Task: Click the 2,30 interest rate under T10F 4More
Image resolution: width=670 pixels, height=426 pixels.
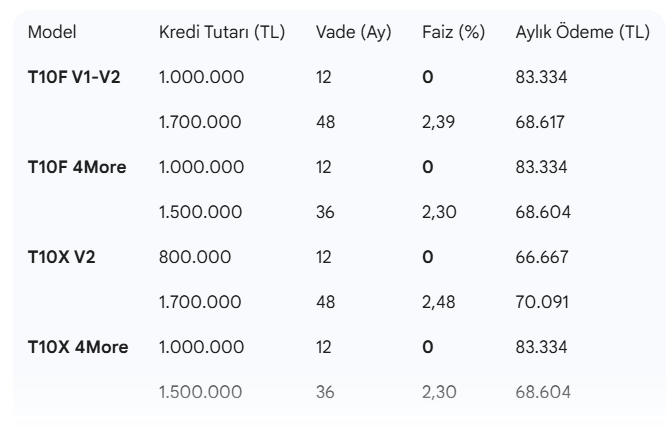Action: coord(440,212)
